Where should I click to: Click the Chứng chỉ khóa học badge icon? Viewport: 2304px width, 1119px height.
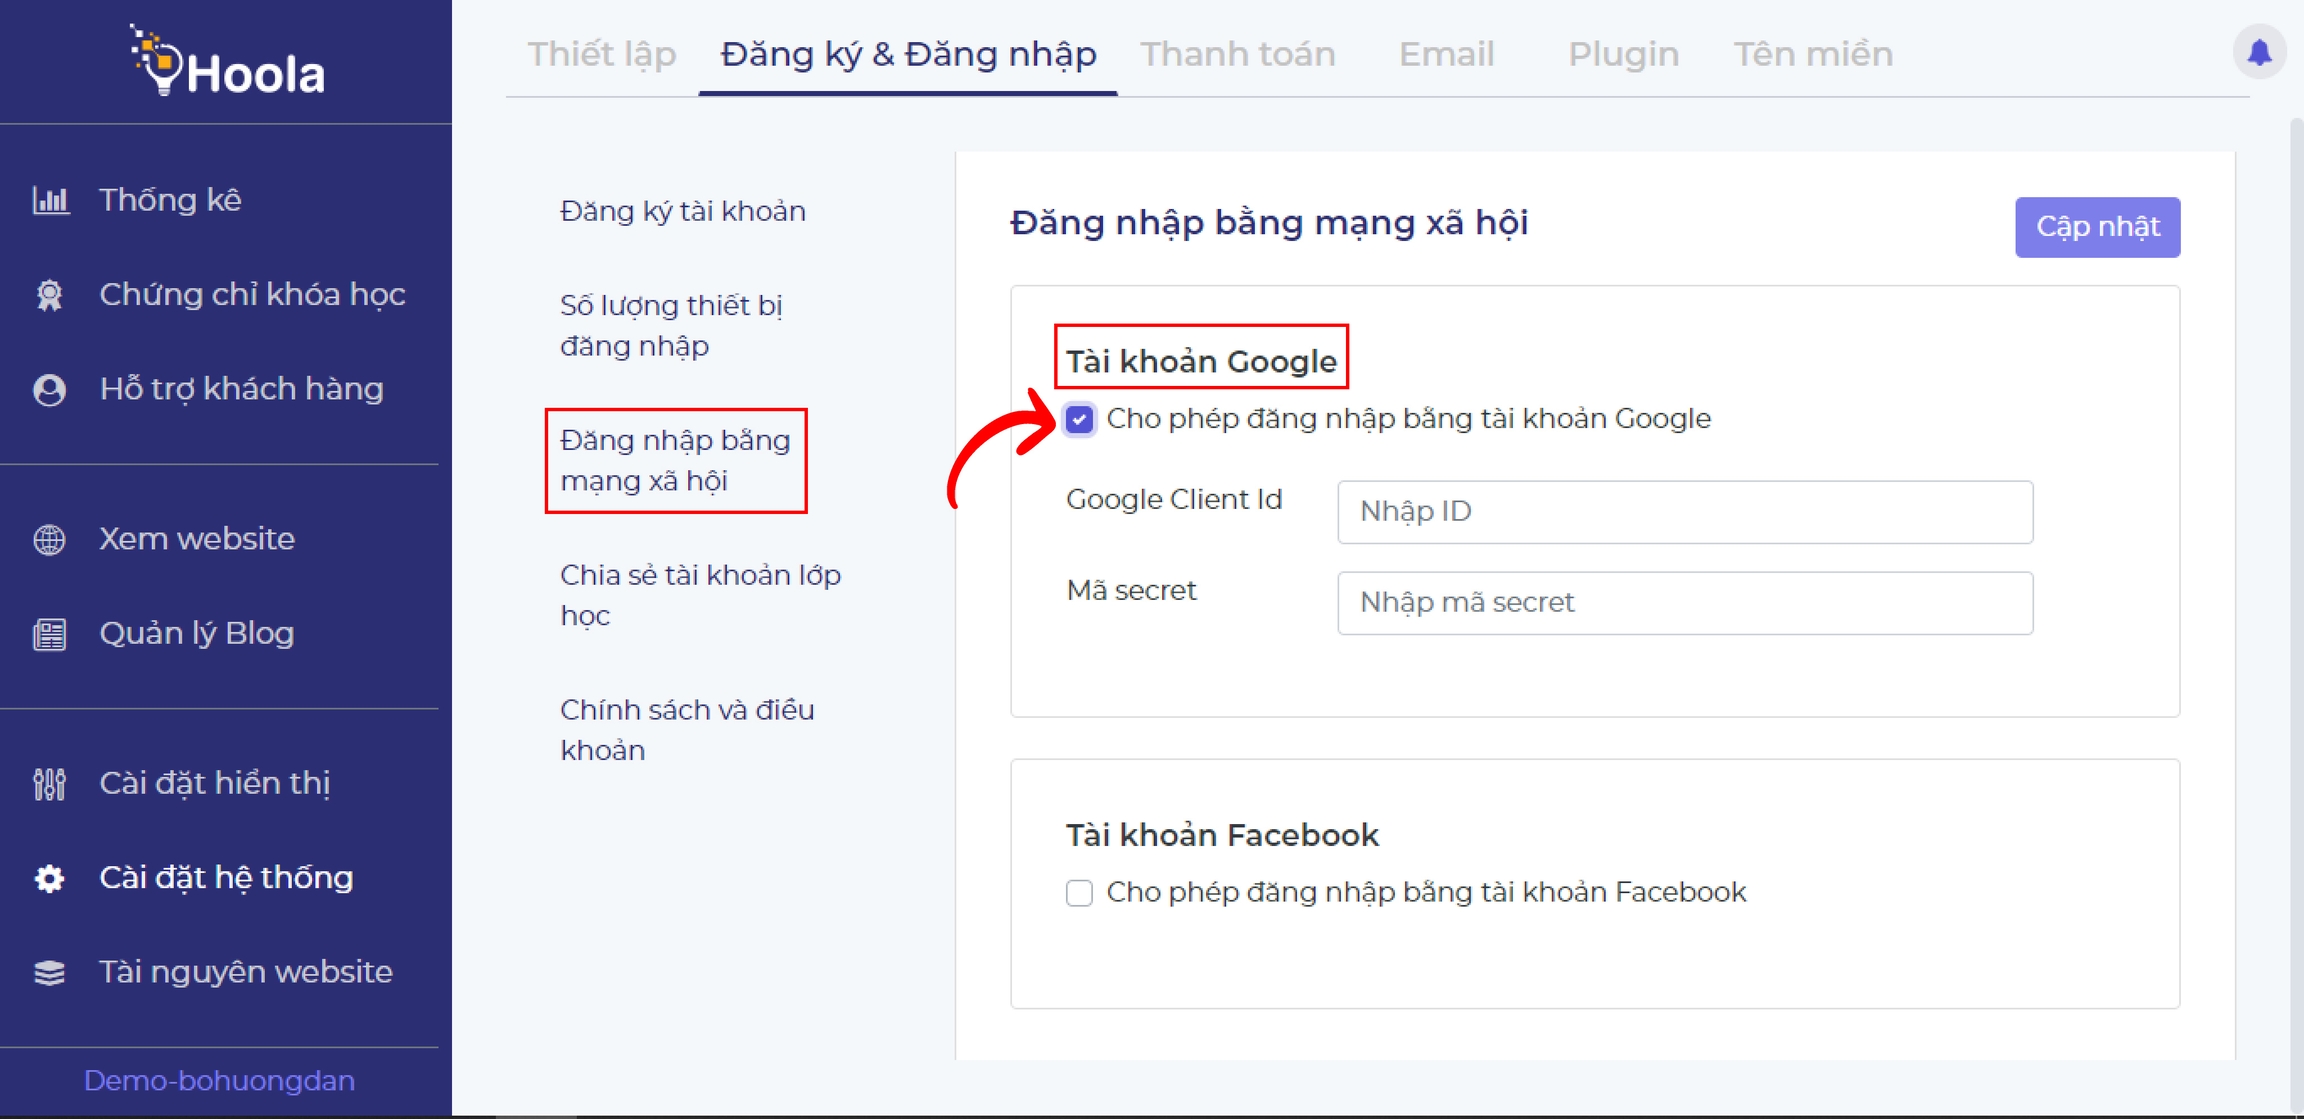50,295
